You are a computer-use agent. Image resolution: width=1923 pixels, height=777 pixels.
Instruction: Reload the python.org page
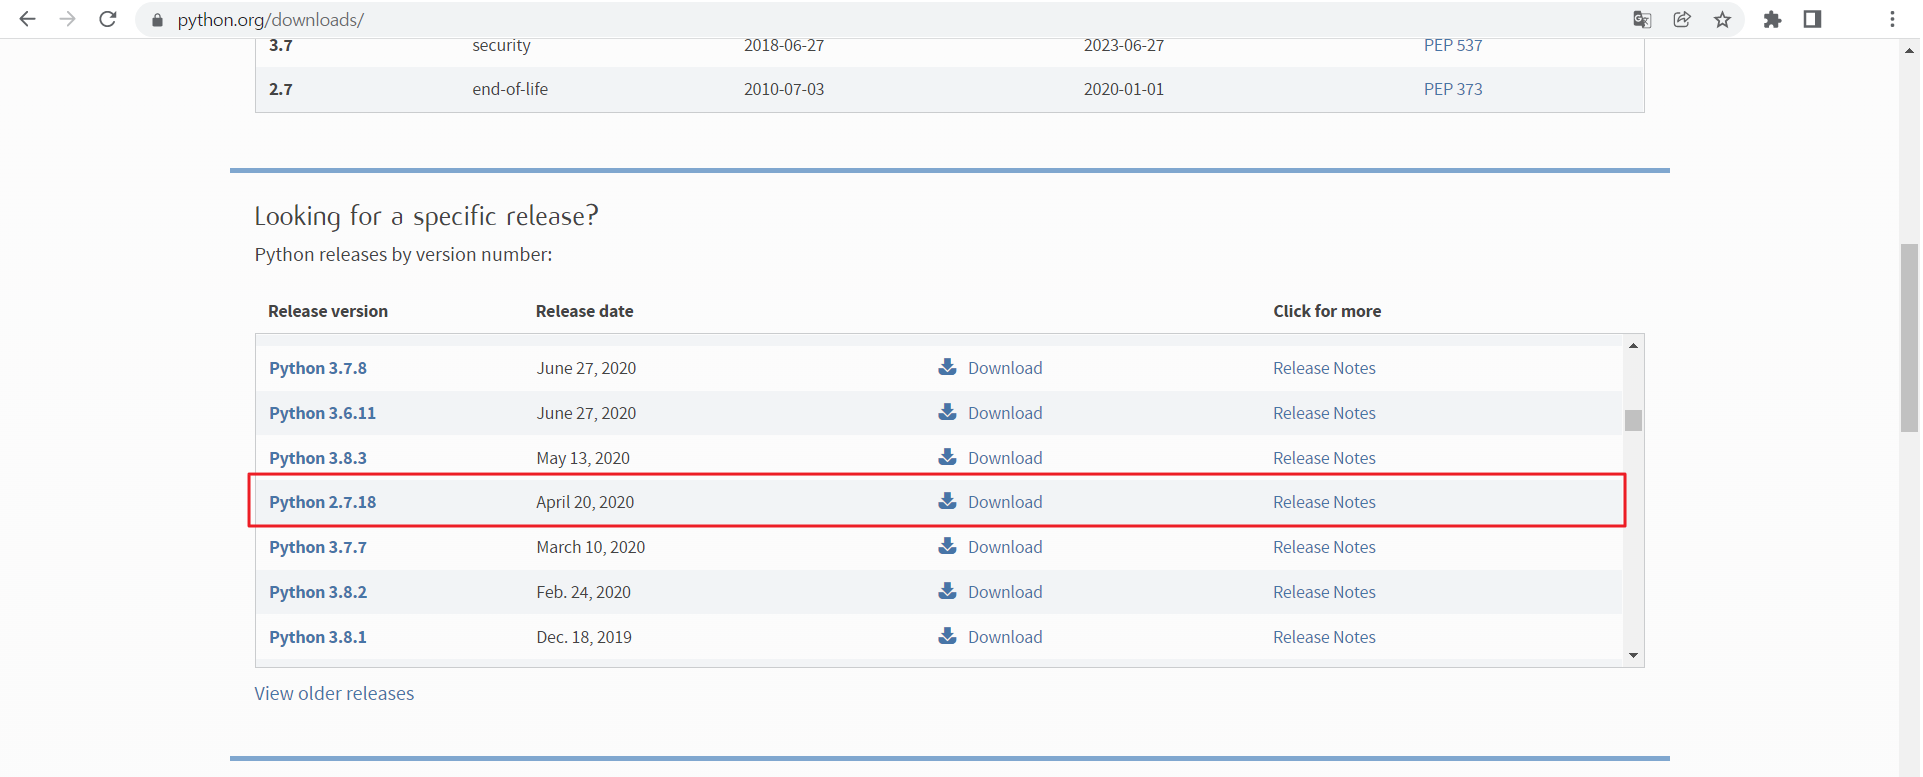point(108,19)
